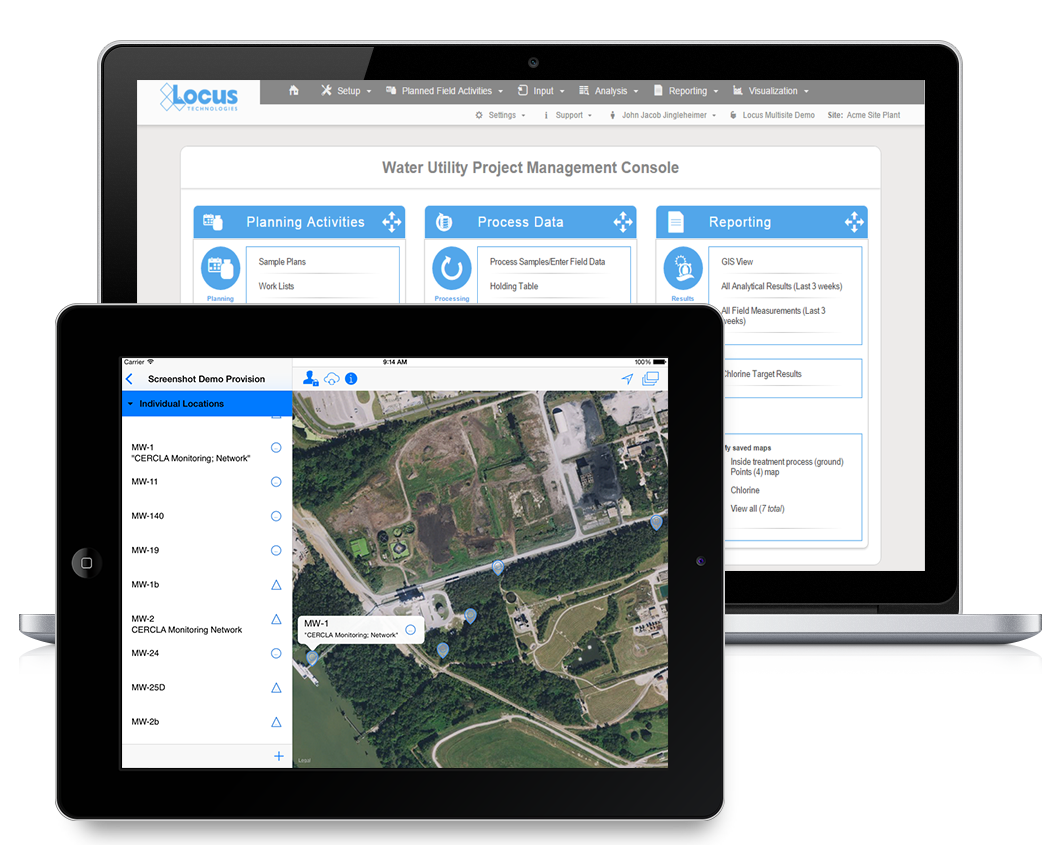Image resolution: width=1062 pixels, height=845 pixels.
Task: Open the Sample Plans link
Action: click(x=282, y=262)
